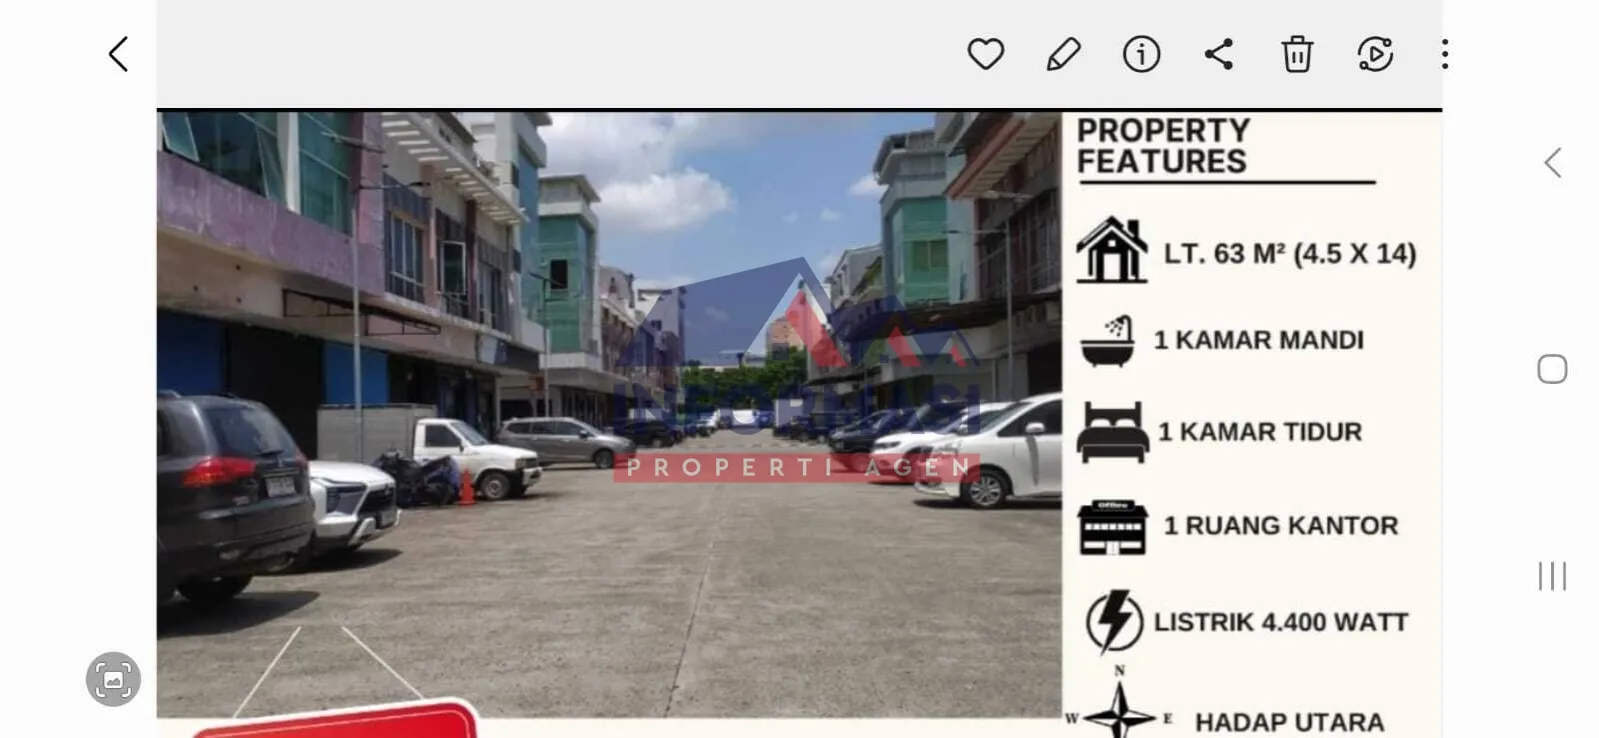Show photo details with the info icon

click(x=1141, y=54)
